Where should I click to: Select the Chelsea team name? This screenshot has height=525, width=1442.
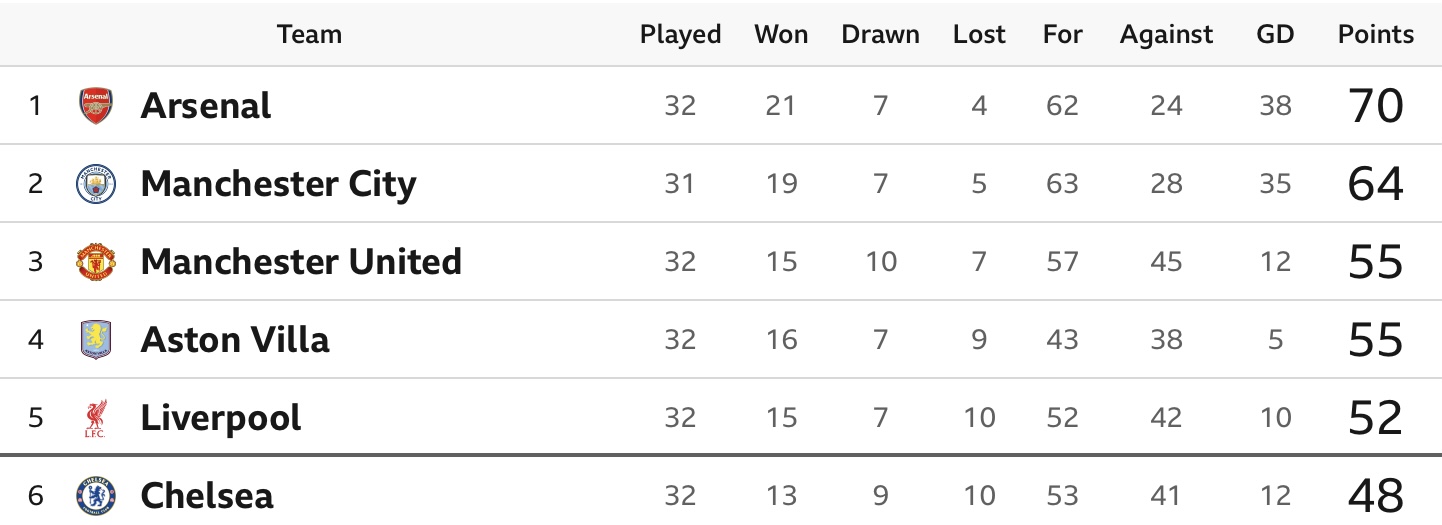207,496
